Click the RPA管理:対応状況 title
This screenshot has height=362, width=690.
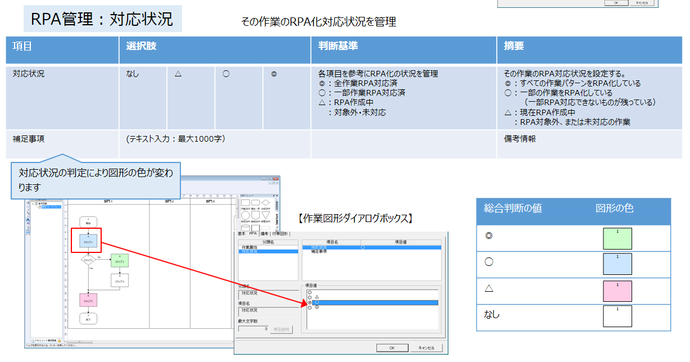pos(102,19)
